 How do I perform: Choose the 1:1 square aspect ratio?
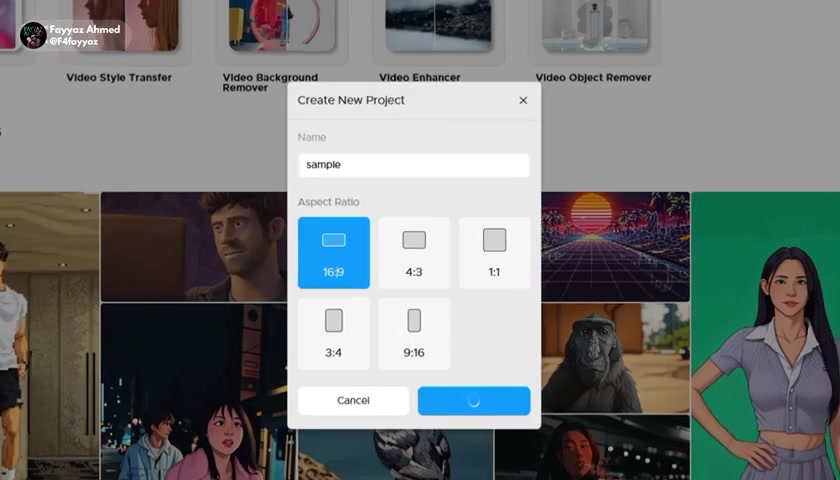(x=494, y=253)
